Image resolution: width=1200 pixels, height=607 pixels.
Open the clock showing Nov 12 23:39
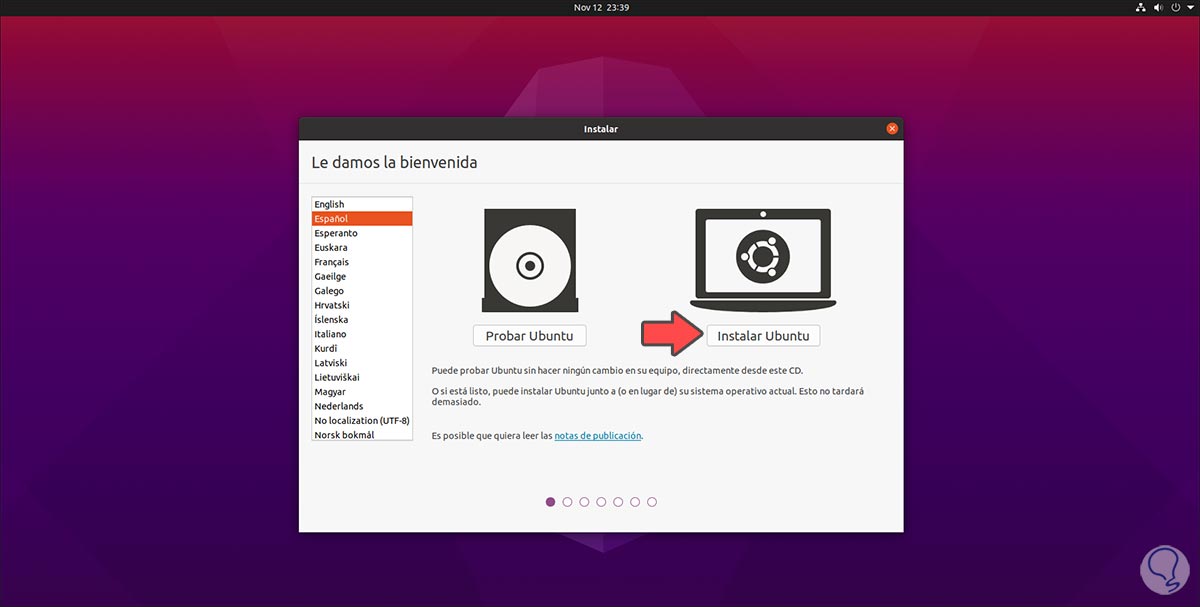(x=600, y=8)
